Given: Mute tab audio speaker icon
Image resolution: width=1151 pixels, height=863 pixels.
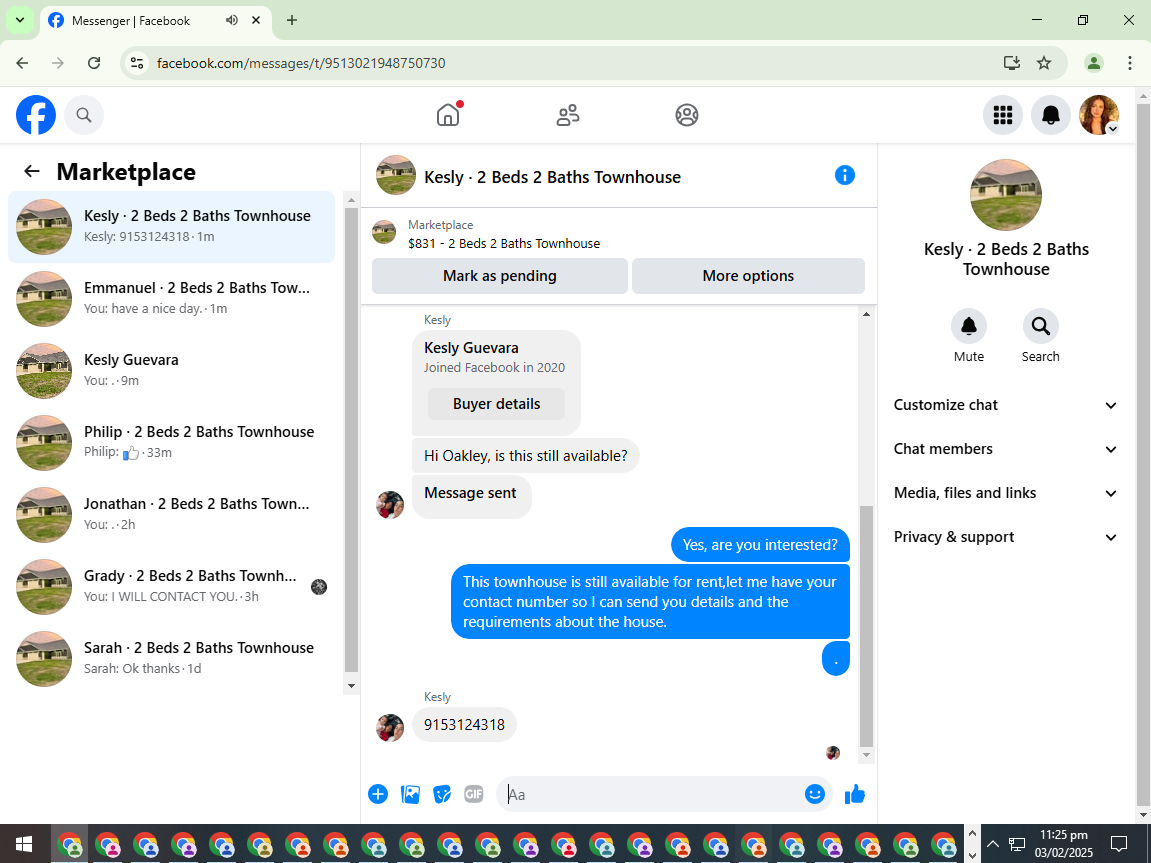Looking at the screenshot, I should 232,21.
